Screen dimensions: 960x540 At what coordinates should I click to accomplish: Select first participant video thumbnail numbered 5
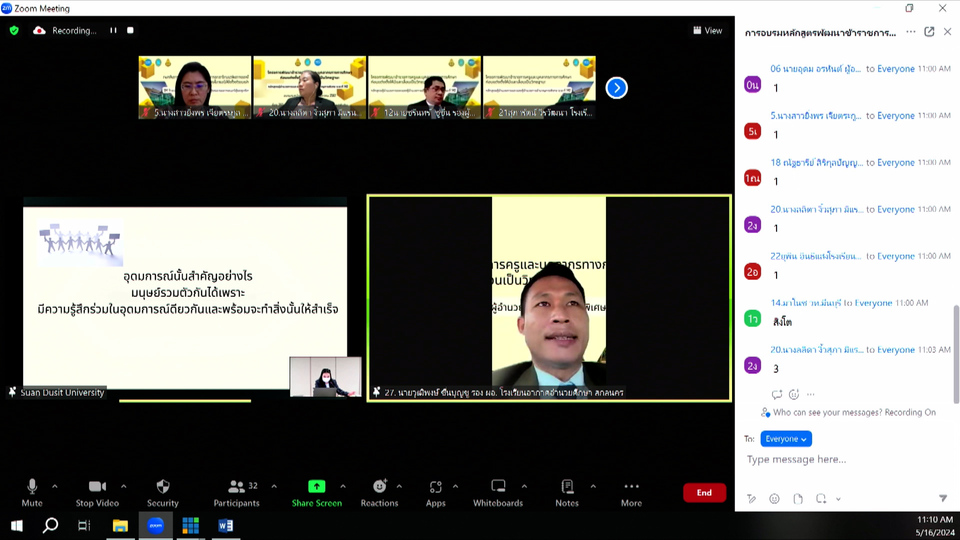(195, 88)
